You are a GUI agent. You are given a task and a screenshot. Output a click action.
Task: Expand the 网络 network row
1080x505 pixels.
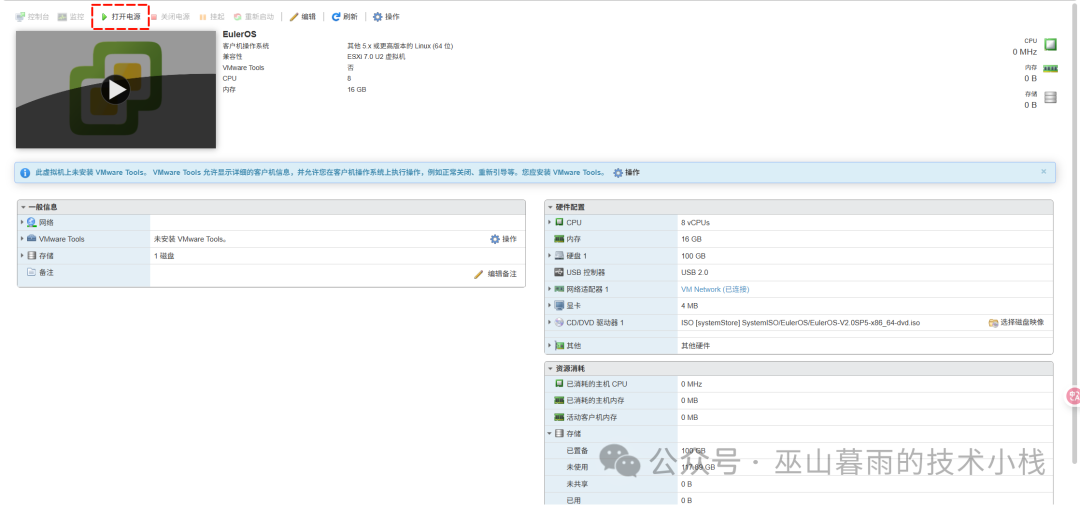tap(22, 223)
